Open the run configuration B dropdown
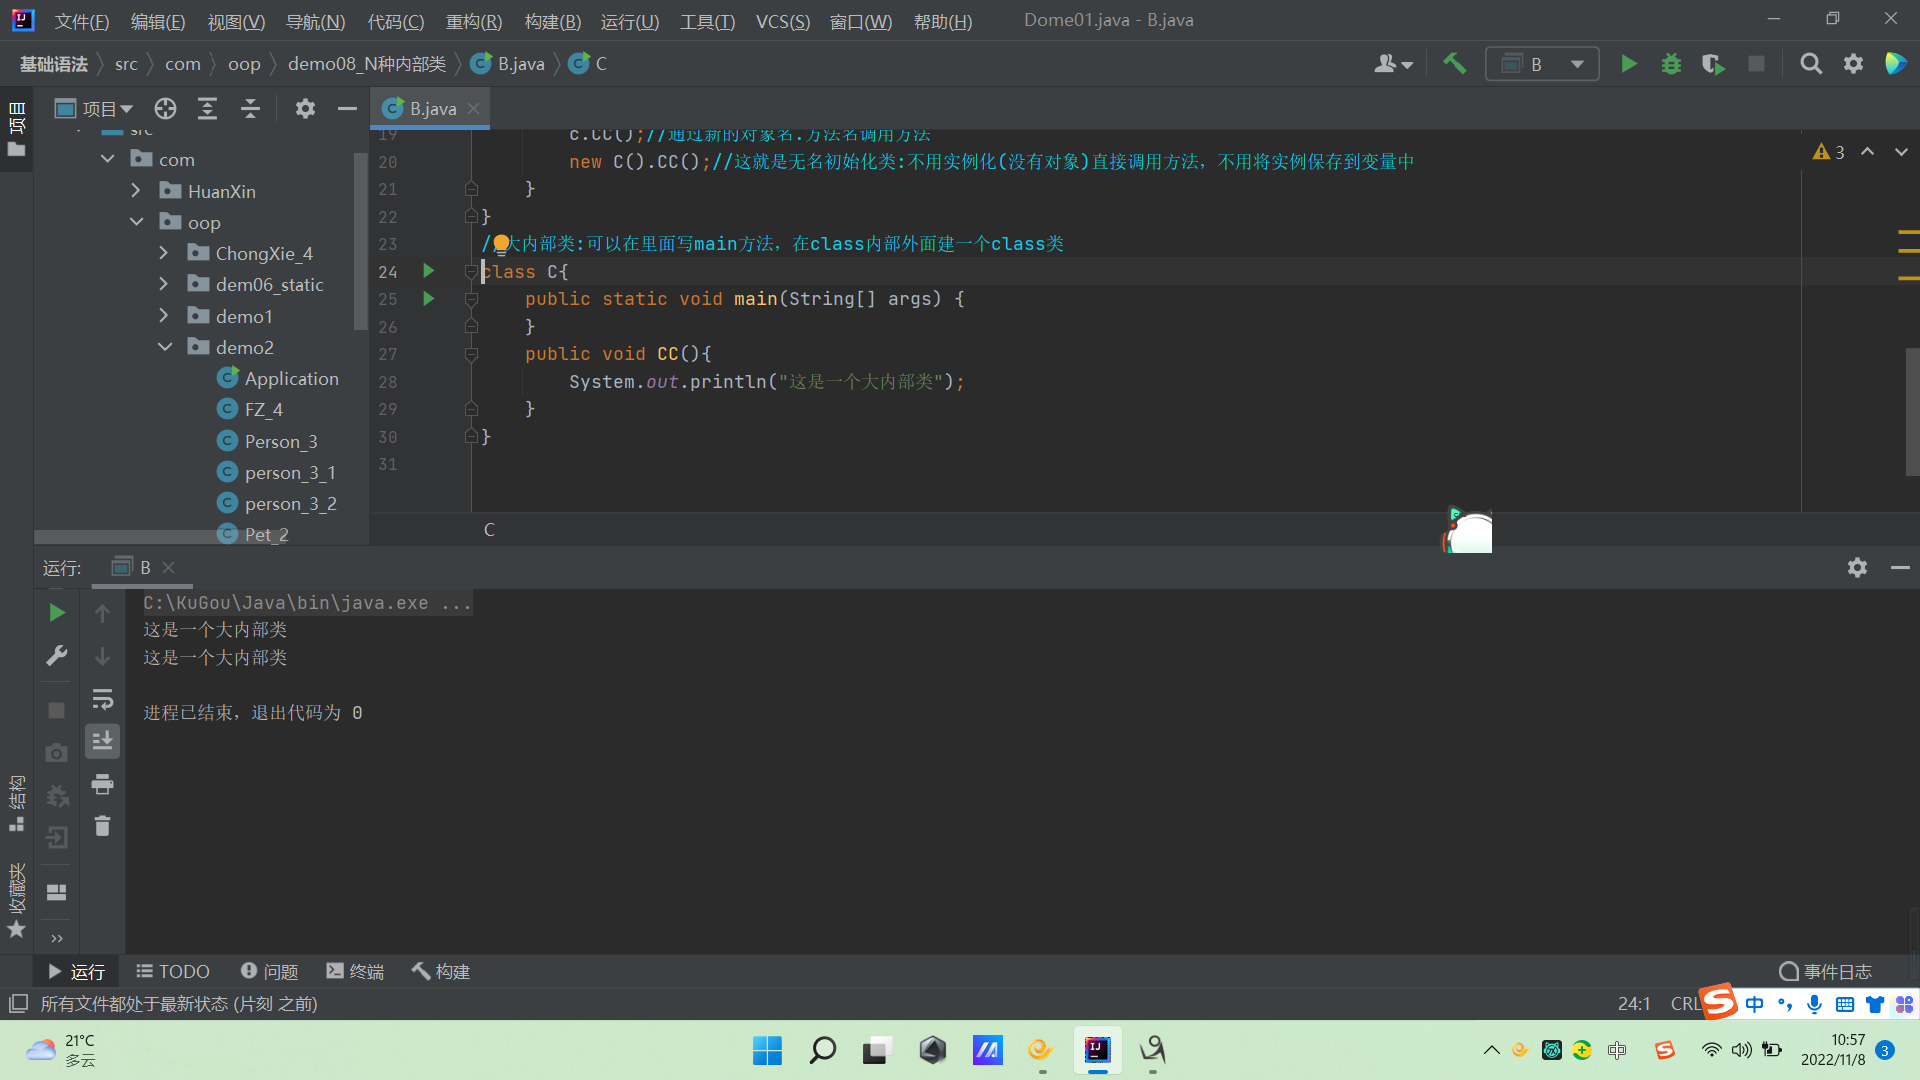This screenshot has width=1920, height=1080. [x=1542, y=64]
